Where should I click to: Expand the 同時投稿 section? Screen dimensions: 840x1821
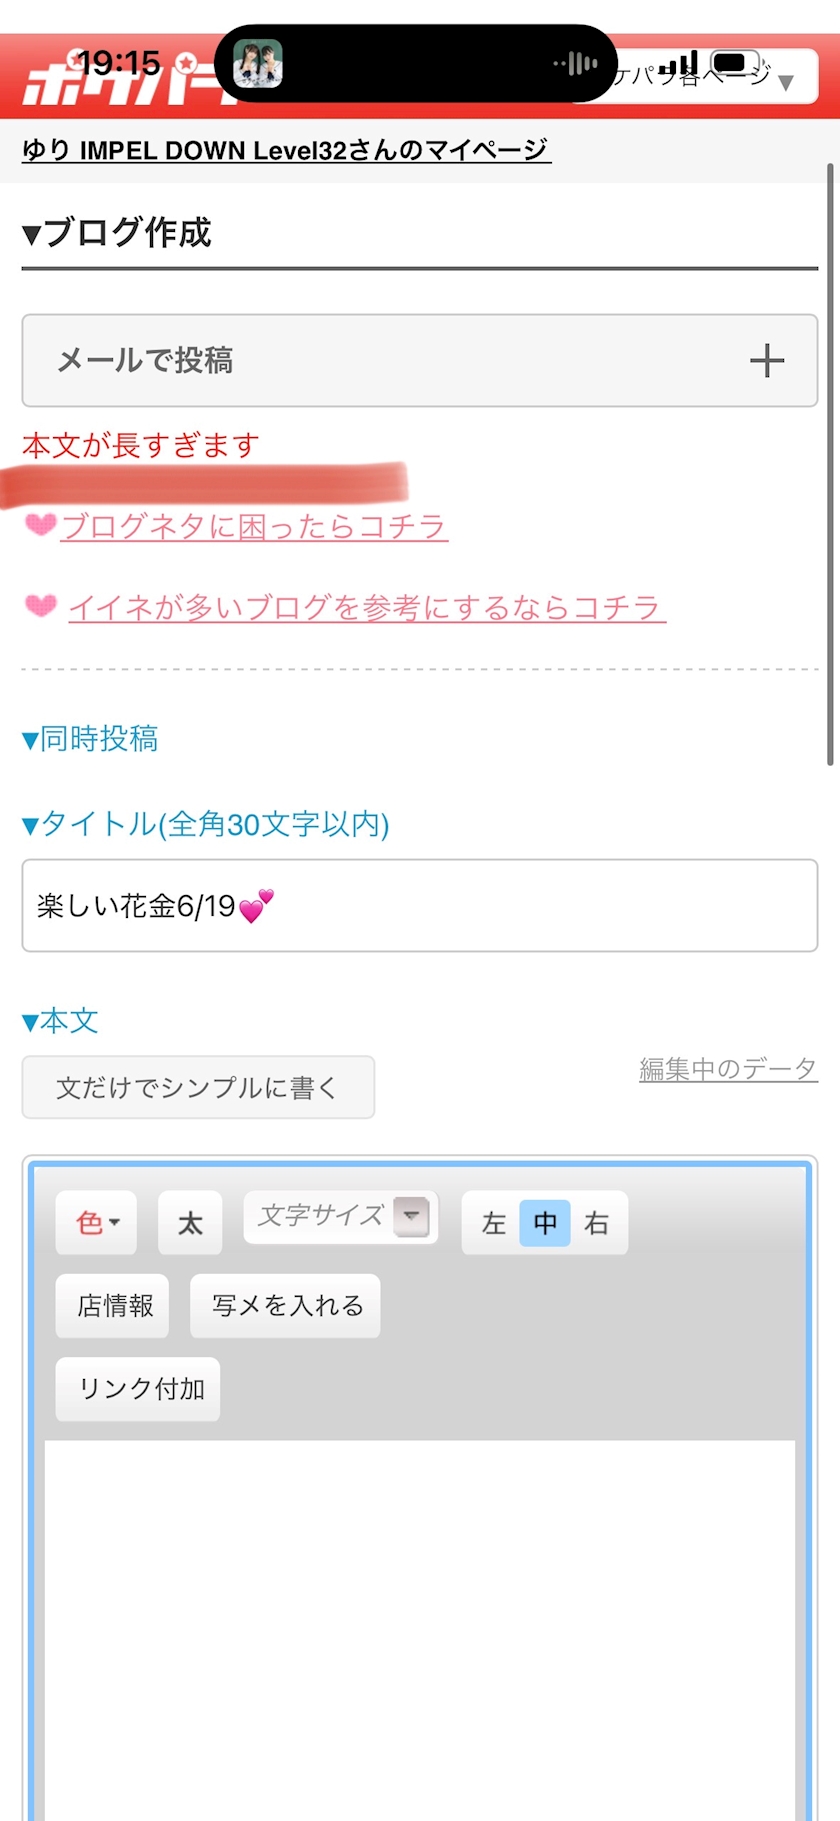click(90, 738)
